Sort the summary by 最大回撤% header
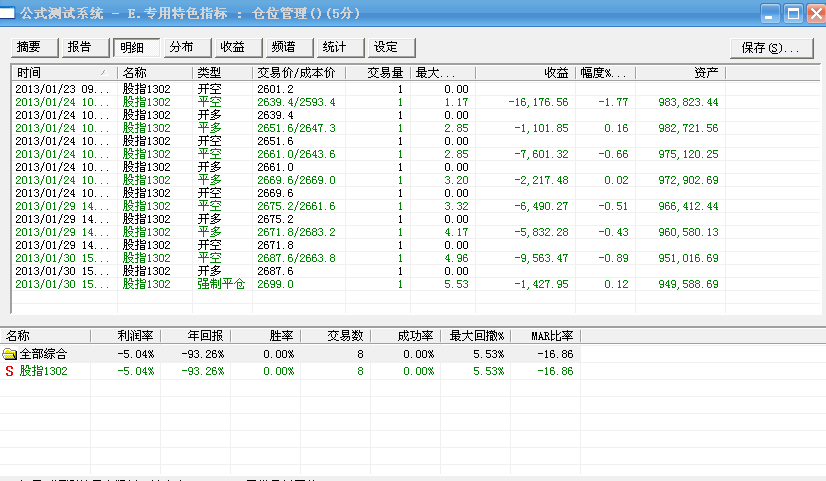826x481 pixels. pyautogui.click(x=477, y=336)
